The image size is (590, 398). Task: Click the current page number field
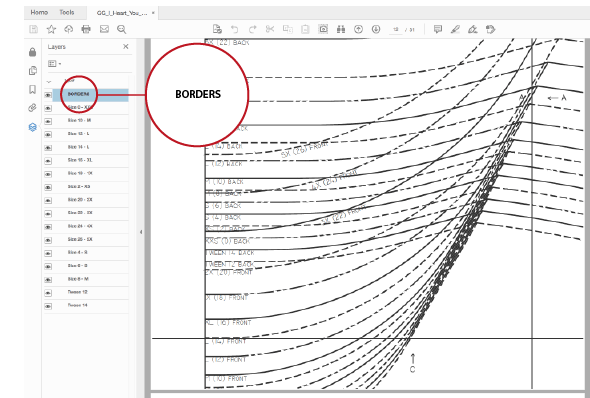coord(395,29)
